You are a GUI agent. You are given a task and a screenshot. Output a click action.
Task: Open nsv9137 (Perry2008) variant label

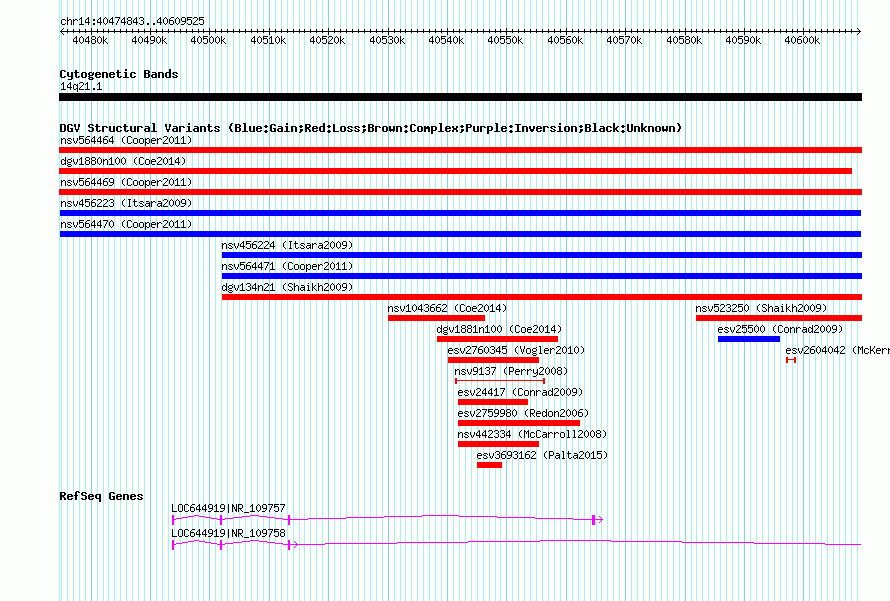(511, 371)
